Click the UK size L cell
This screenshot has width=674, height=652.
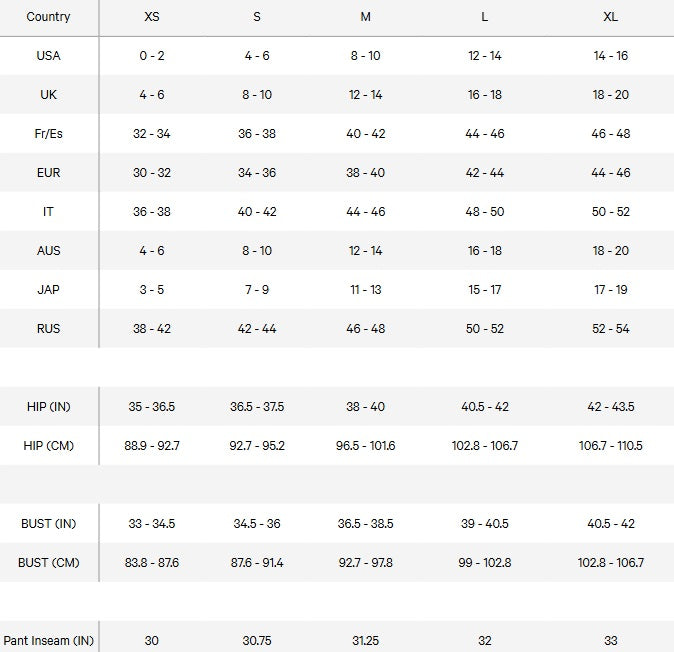tap(485, 95)
